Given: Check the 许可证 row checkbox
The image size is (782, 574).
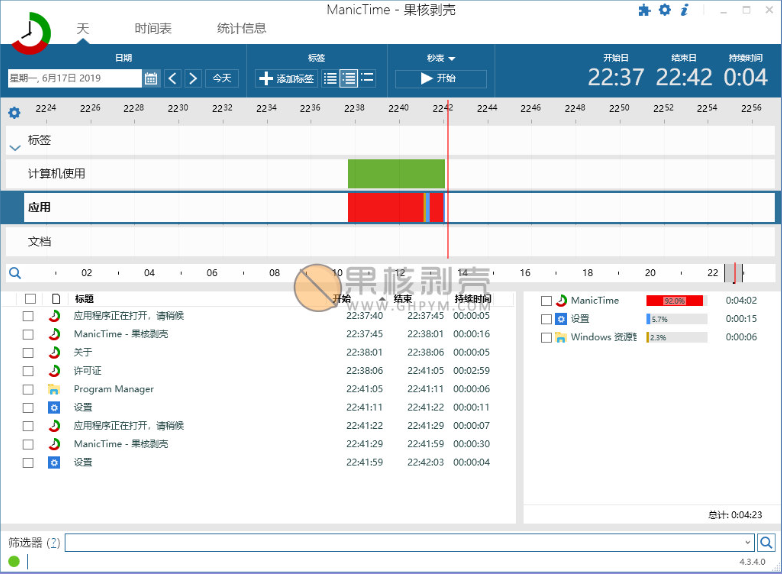Looking at the screenshot, I should coord(28,371).
